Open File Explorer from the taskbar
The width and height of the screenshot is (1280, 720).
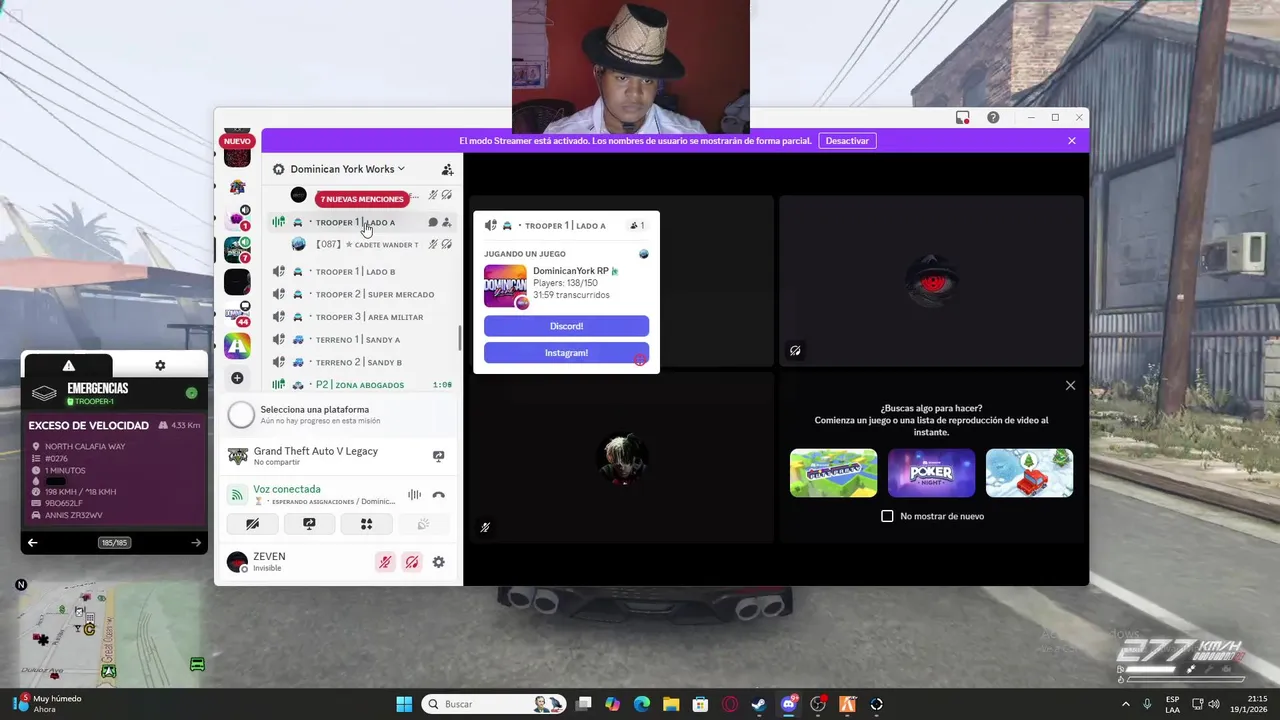(671, 704)
